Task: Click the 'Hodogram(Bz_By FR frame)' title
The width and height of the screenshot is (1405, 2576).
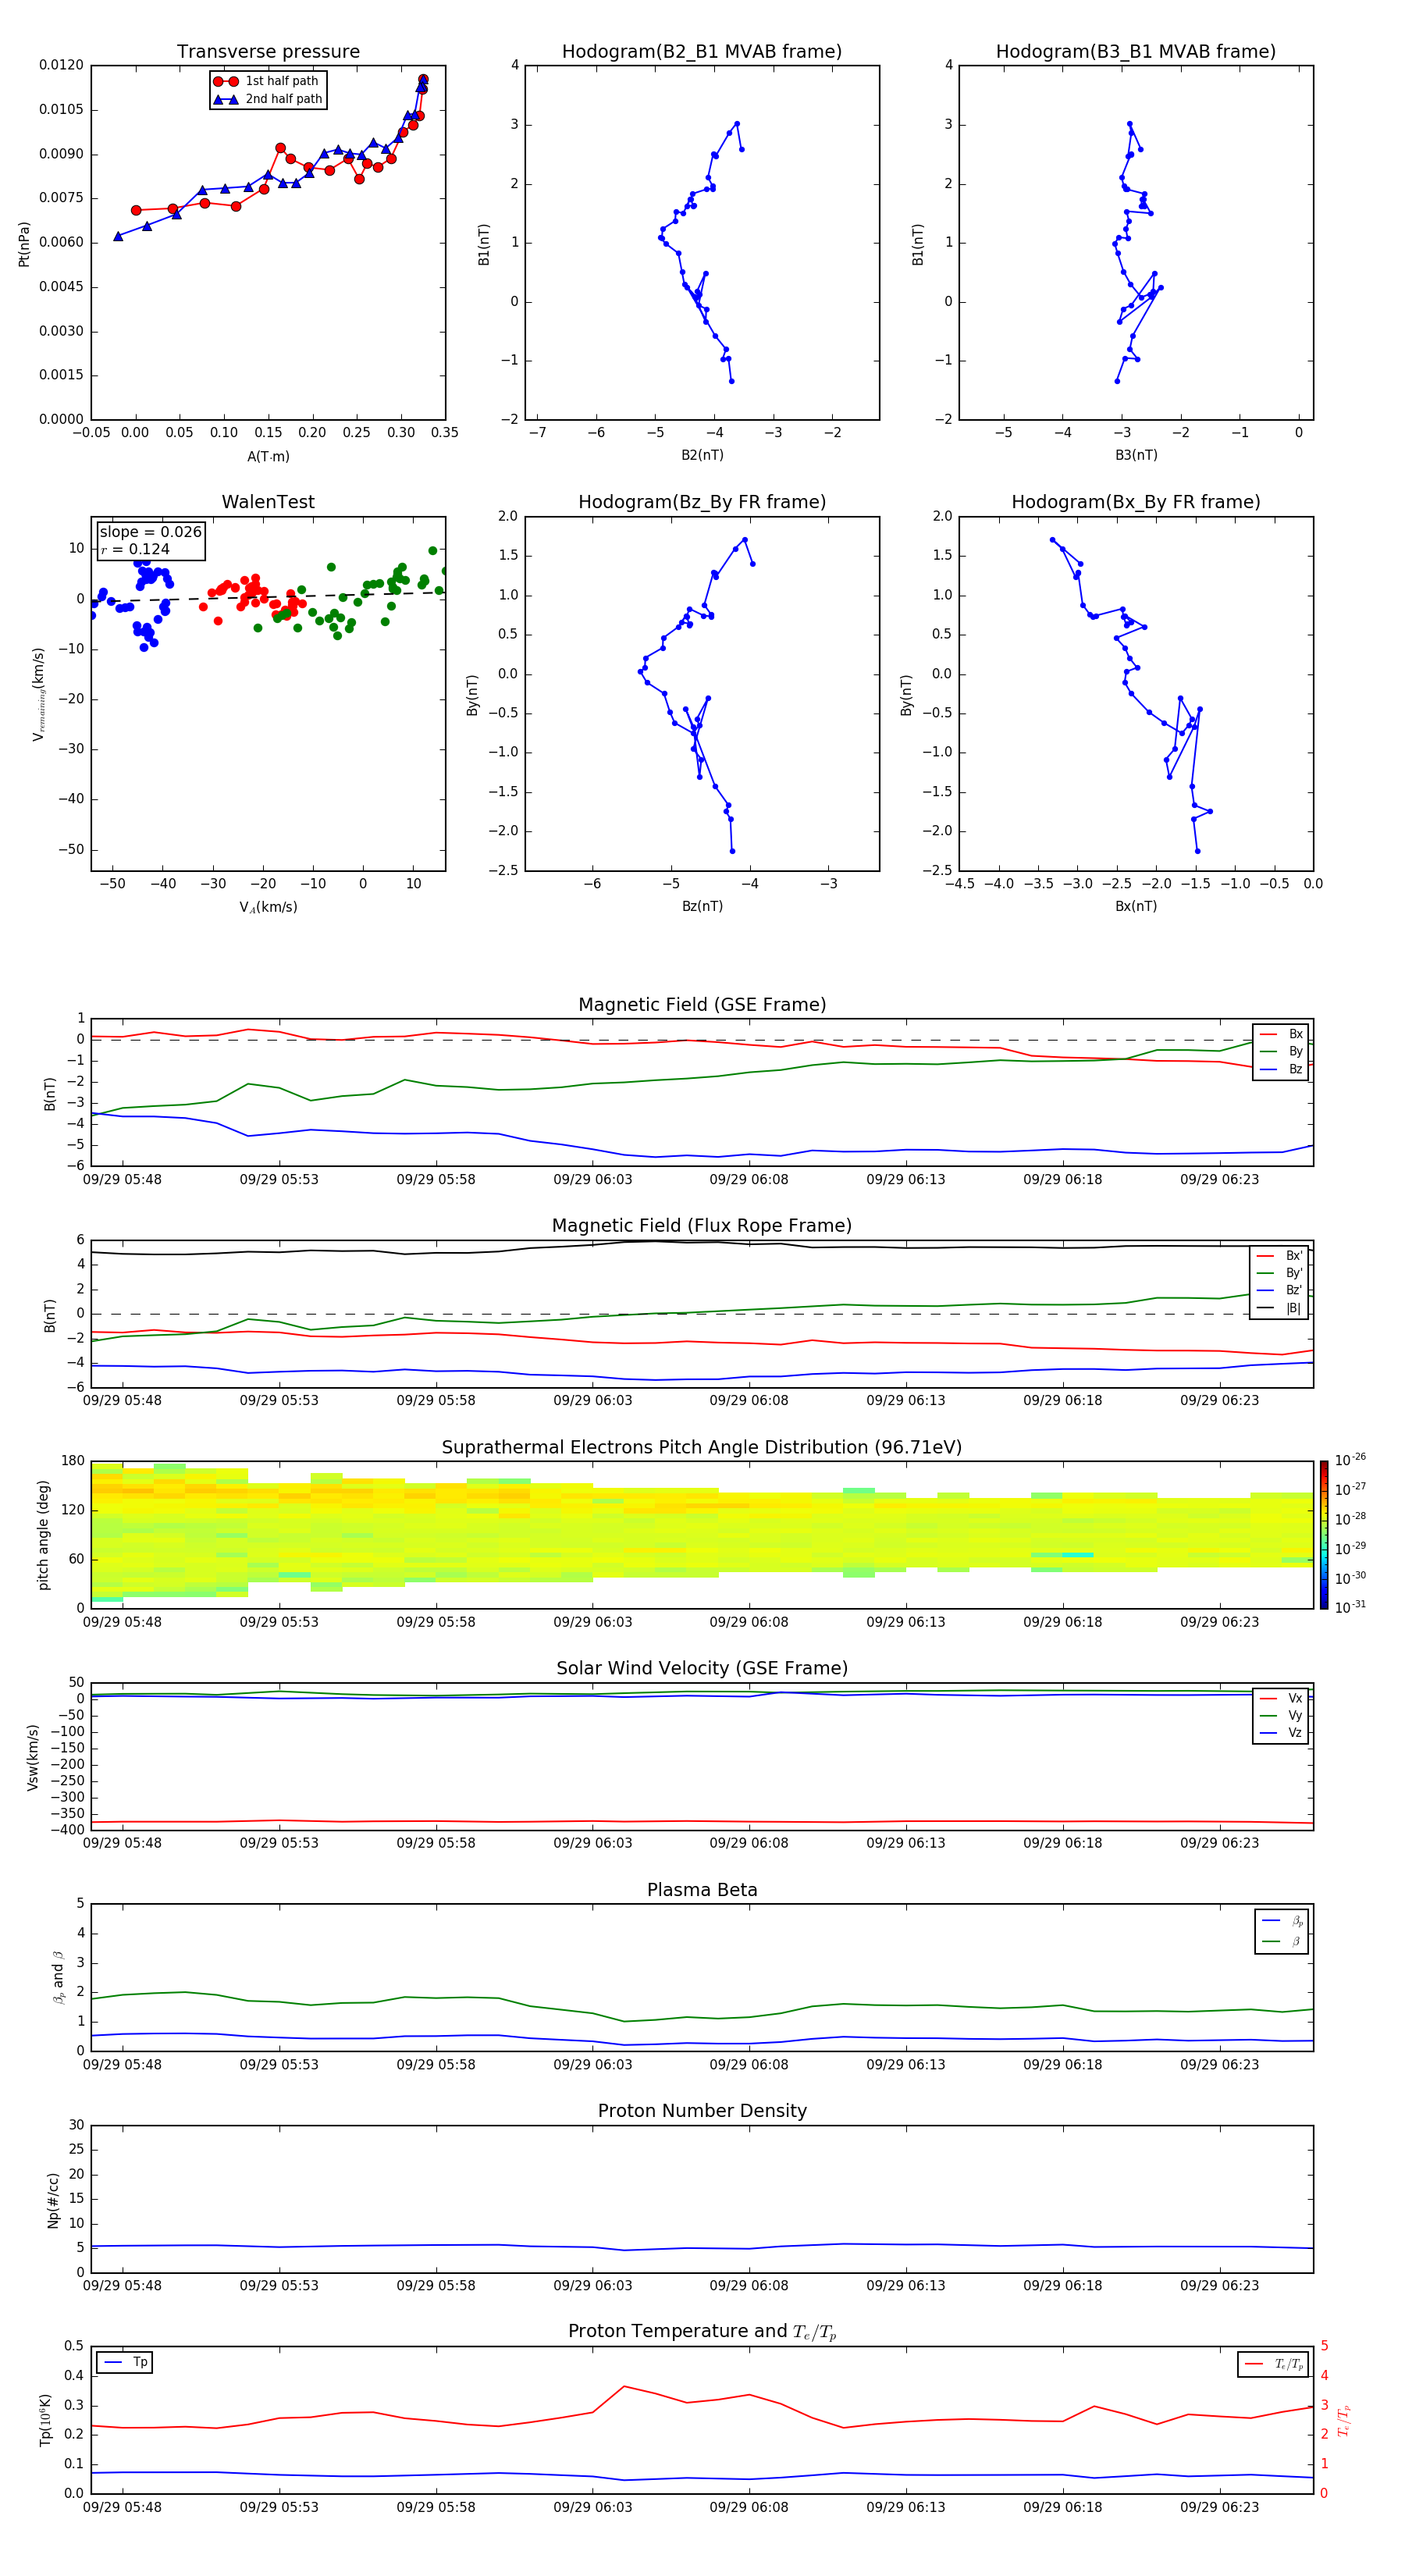Action: [x=702, y=502]
